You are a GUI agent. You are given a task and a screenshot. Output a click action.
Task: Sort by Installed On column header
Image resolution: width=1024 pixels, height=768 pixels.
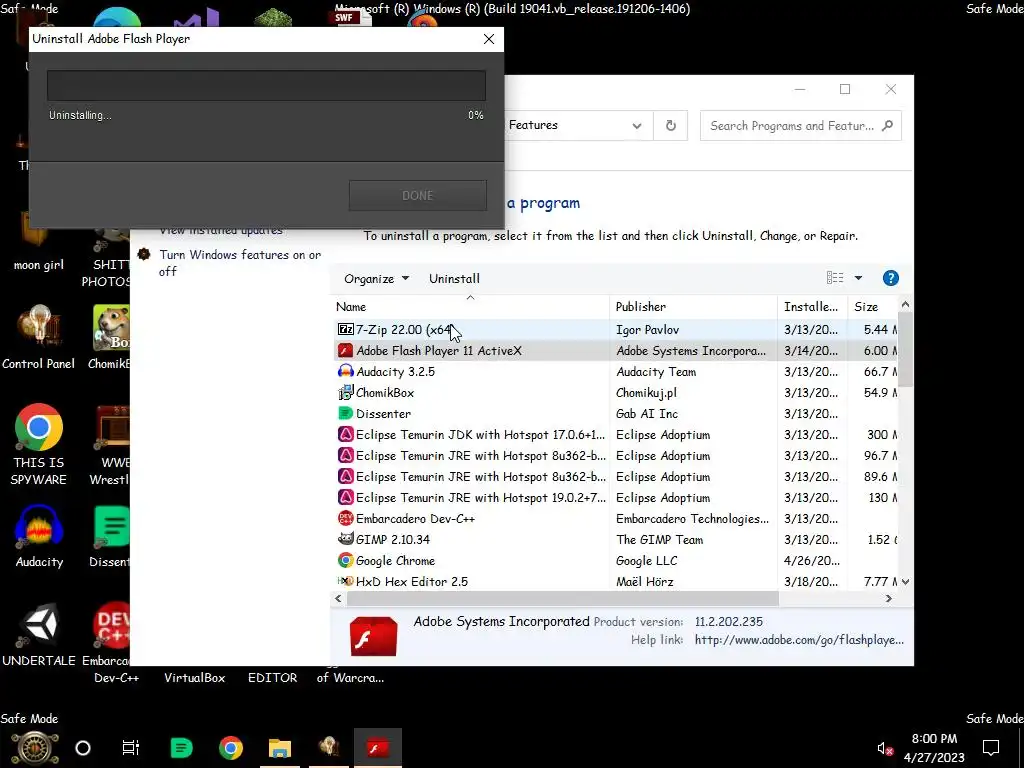[x=812, y=307]
